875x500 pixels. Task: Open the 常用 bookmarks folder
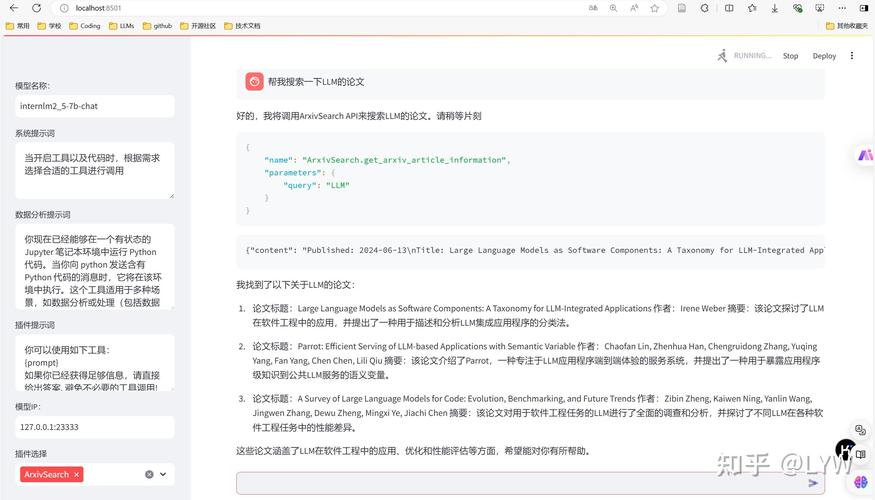pyautogui.click(x=17, y=26)
